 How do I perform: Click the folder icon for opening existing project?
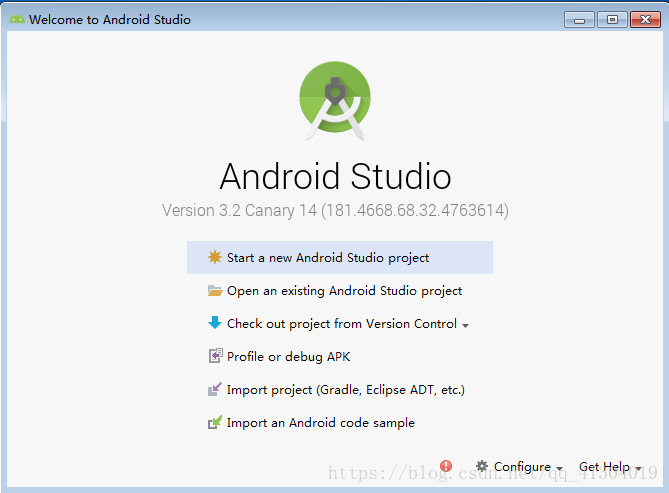coord(215,291)
